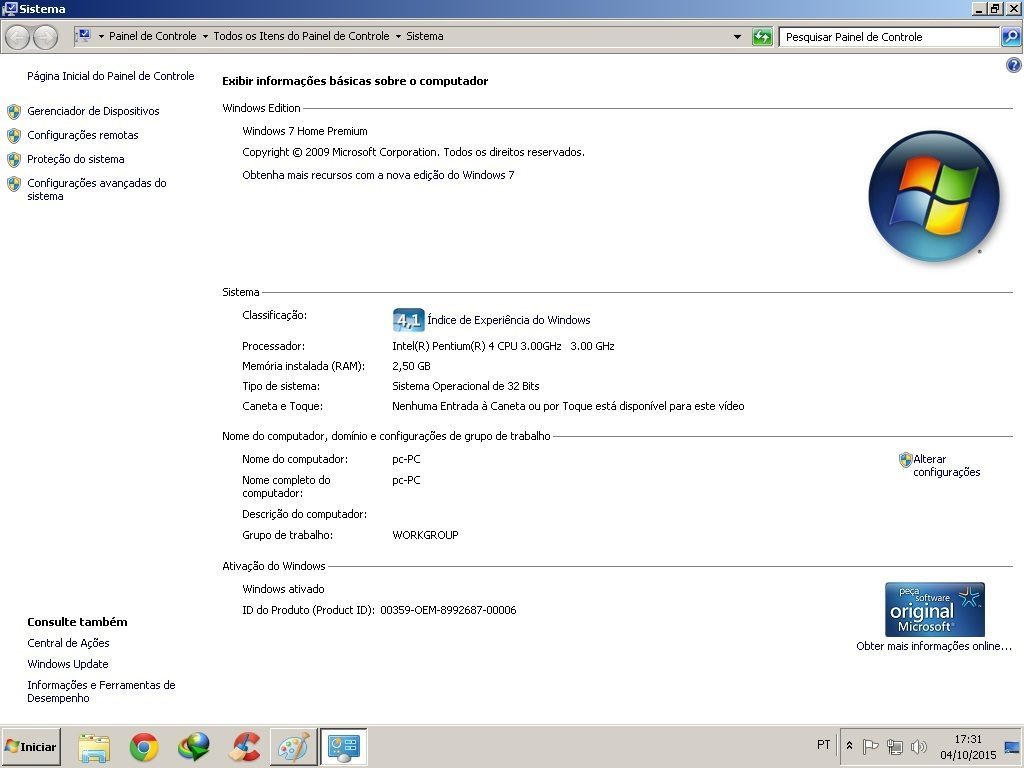Switch to Paint in the taskbar

point(294,746)
